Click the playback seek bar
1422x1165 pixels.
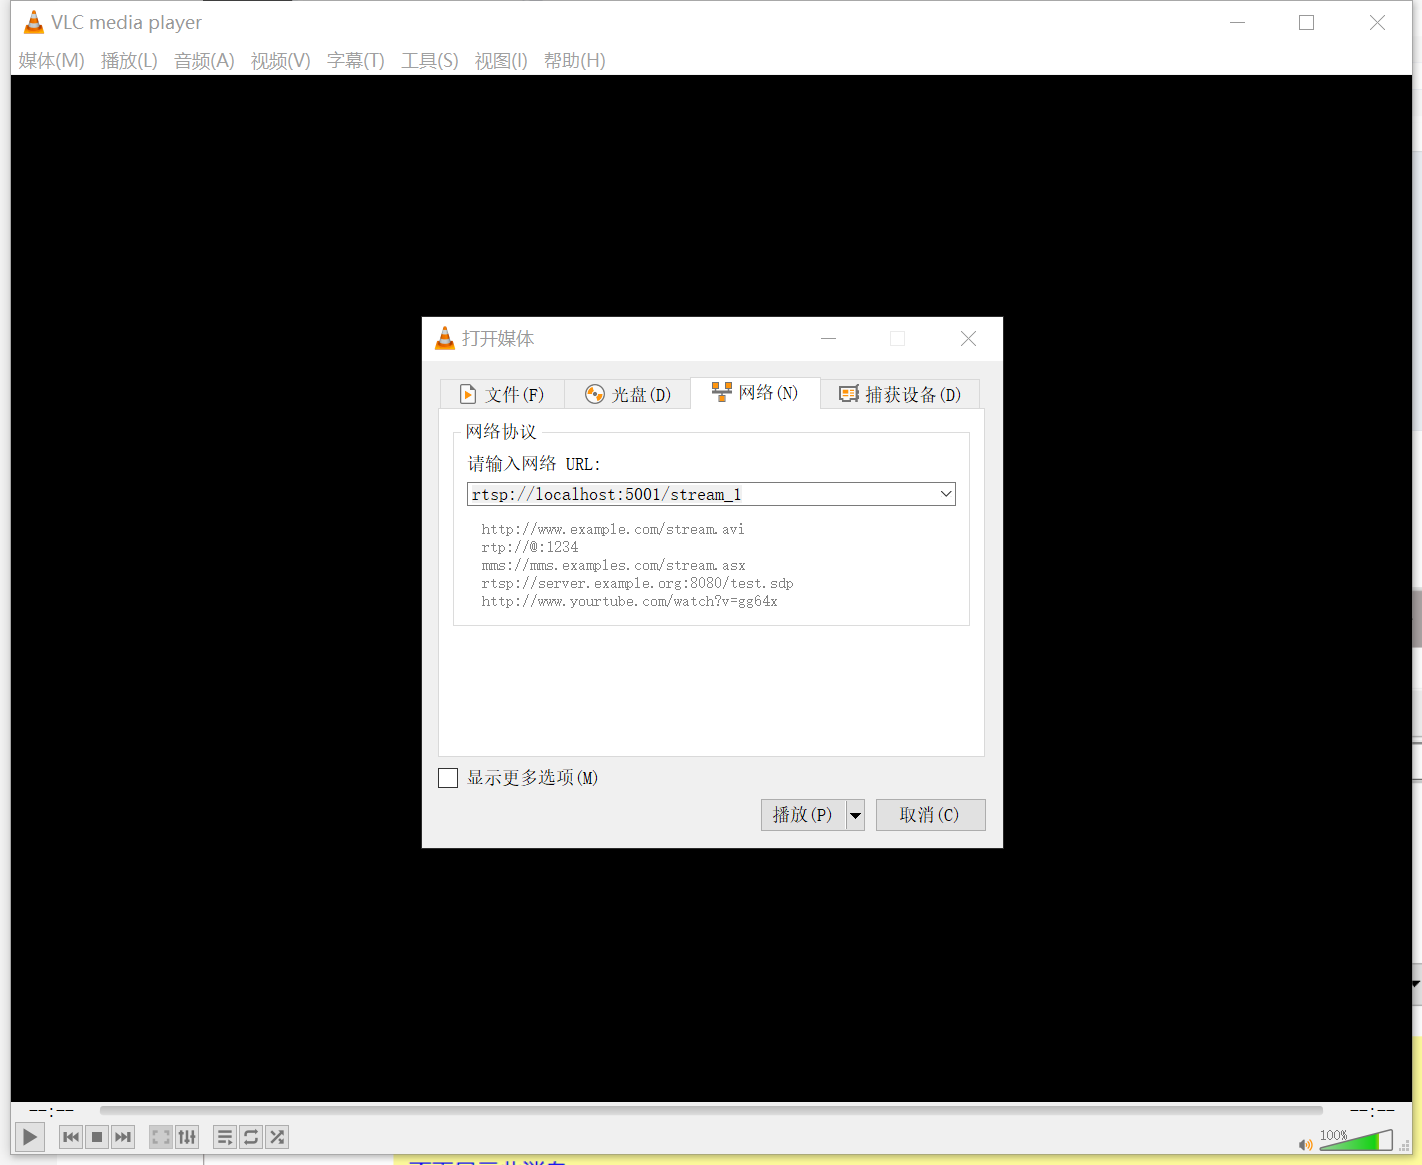pyautogui.click(x=711, y=1110)
